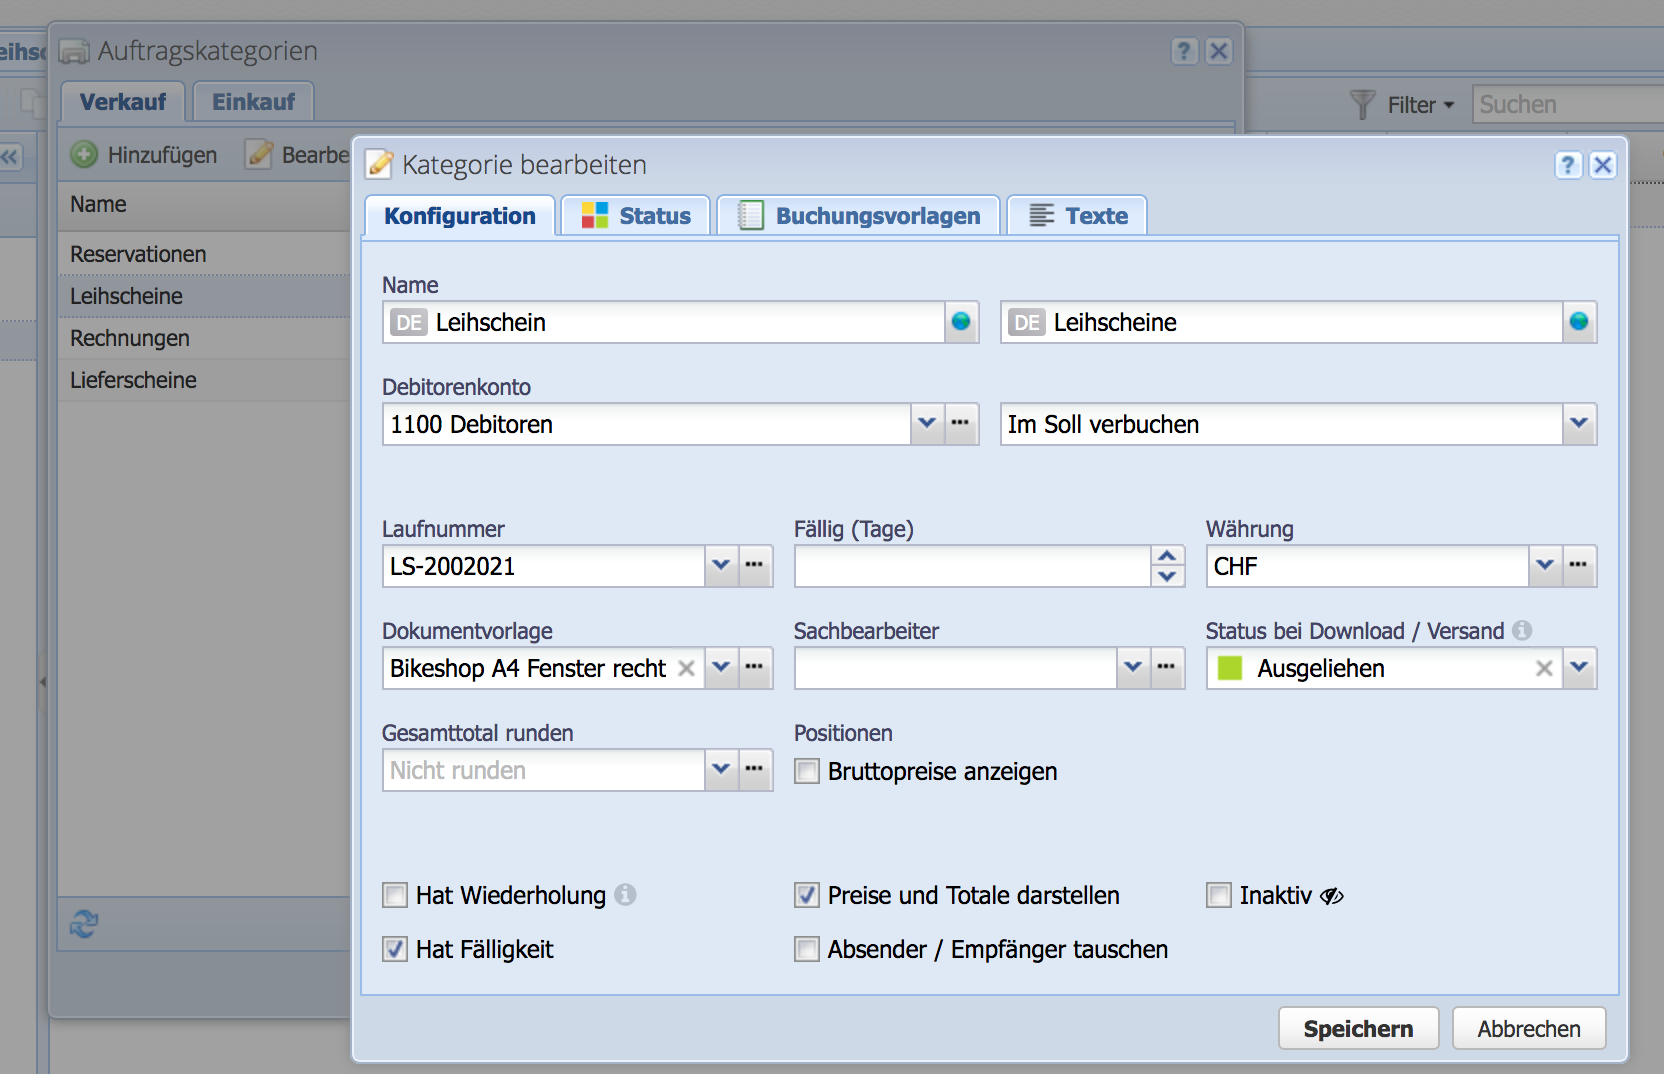Click the globe icon beside the Leihschein name field
Screen dimensions: 1664x1074
coord(961,322)
